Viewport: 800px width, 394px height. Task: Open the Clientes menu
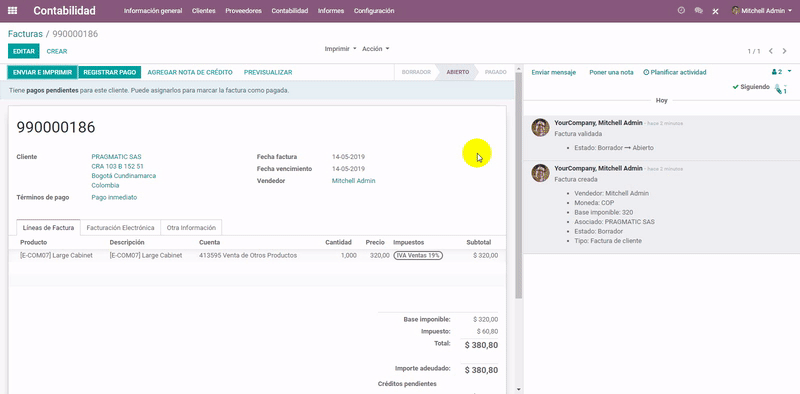coord(204,11)
